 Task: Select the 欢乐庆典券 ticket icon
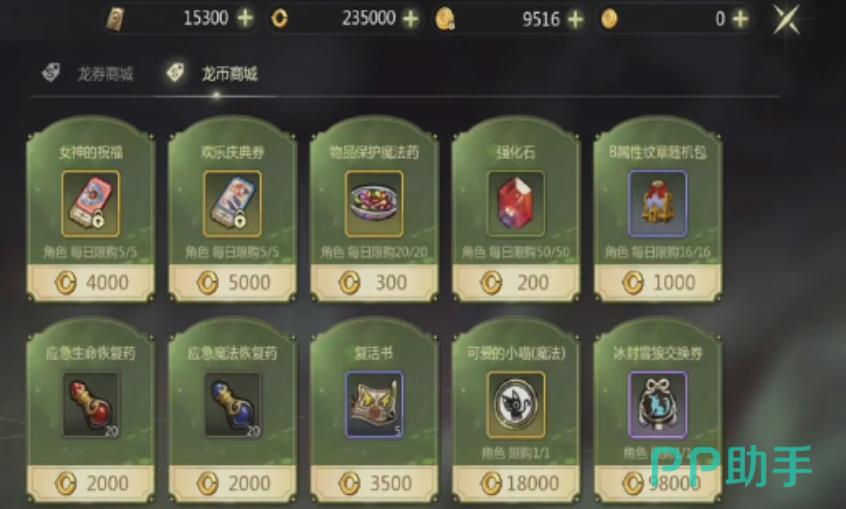(233, 204)
